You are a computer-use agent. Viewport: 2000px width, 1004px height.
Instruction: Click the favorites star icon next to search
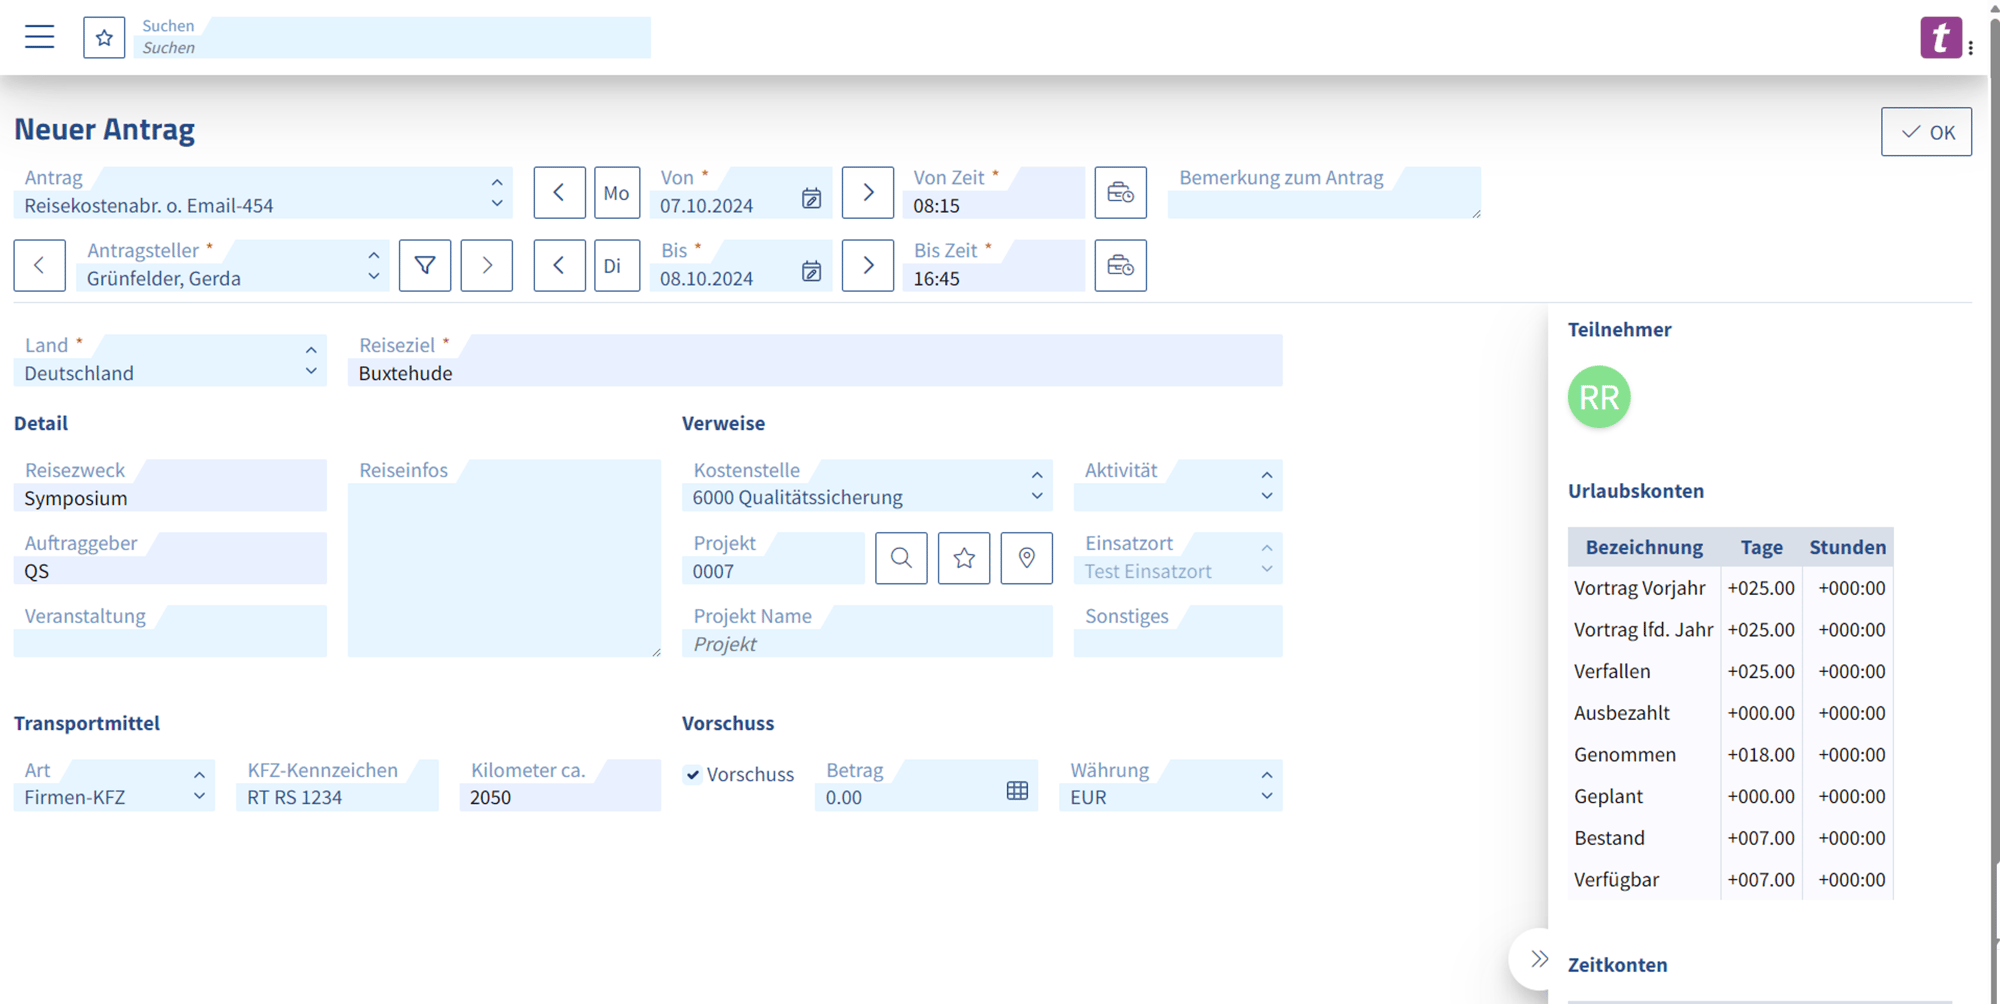[104, 37]
